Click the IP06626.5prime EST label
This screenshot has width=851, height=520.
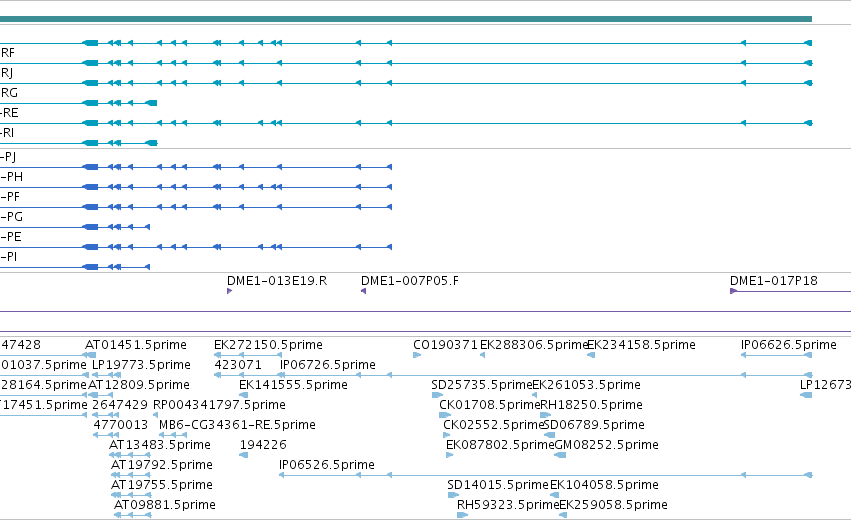pyautogui.click(x=789, y=345)
